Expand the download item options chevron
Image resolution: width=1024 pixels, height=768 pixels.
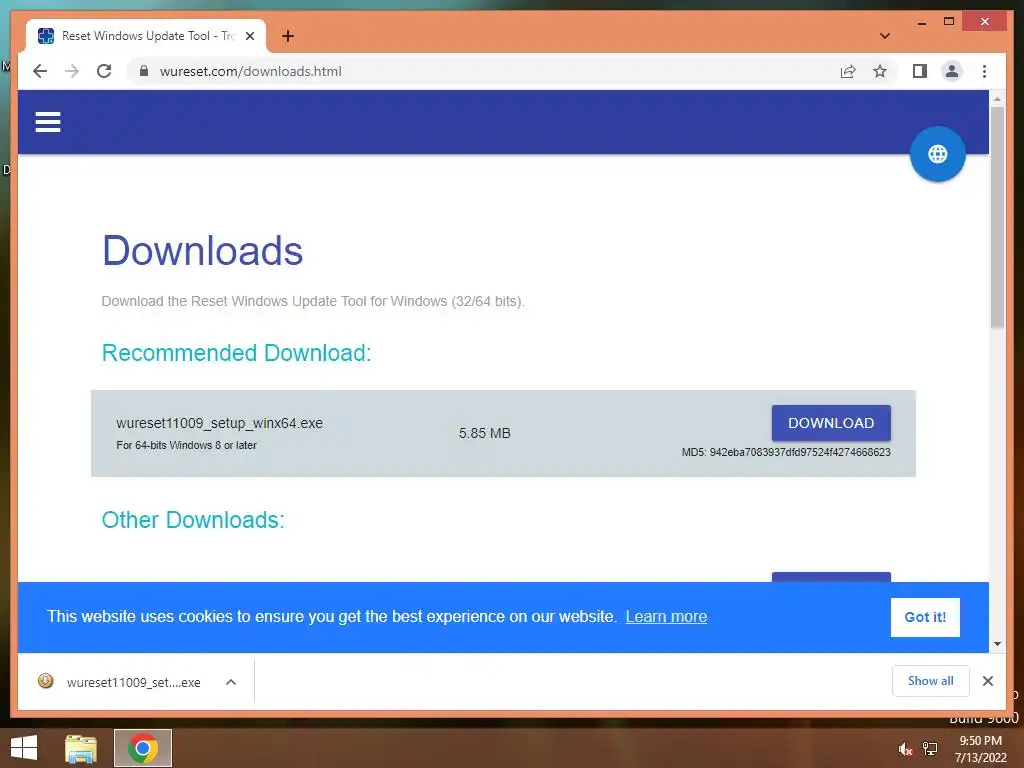pyautogui.click(x=231, y=682)
